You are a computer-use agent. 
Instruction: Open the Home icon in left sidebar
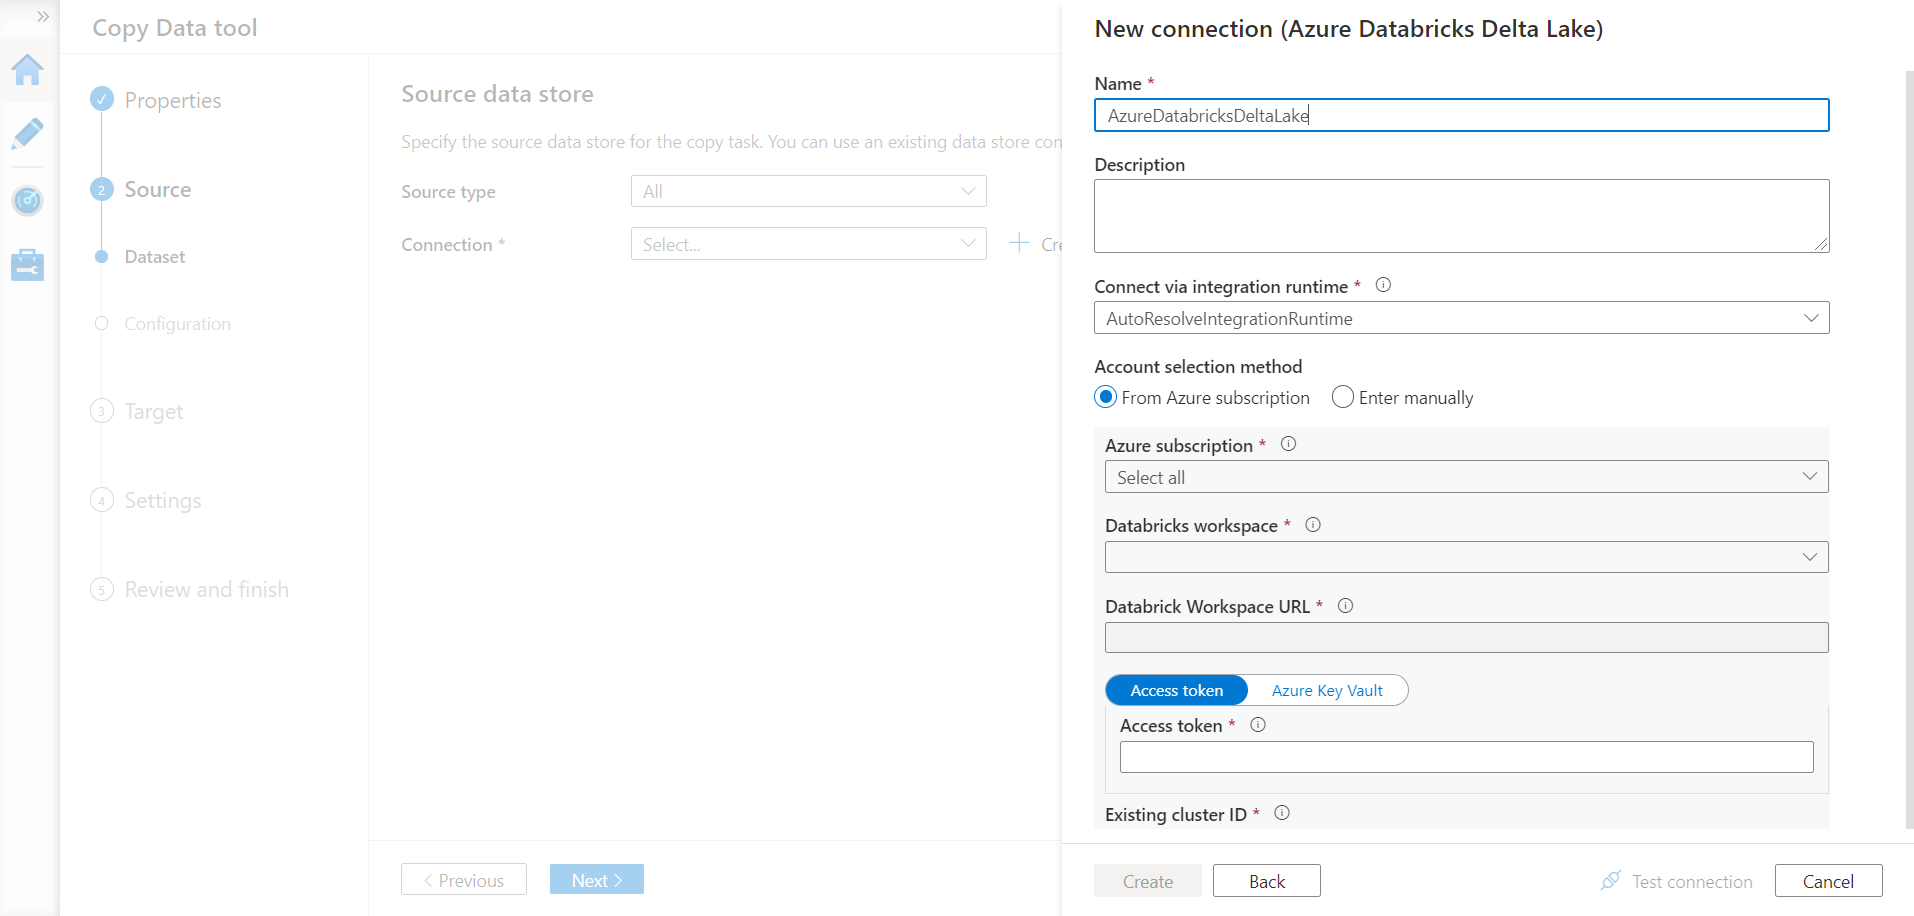[28, 70]
